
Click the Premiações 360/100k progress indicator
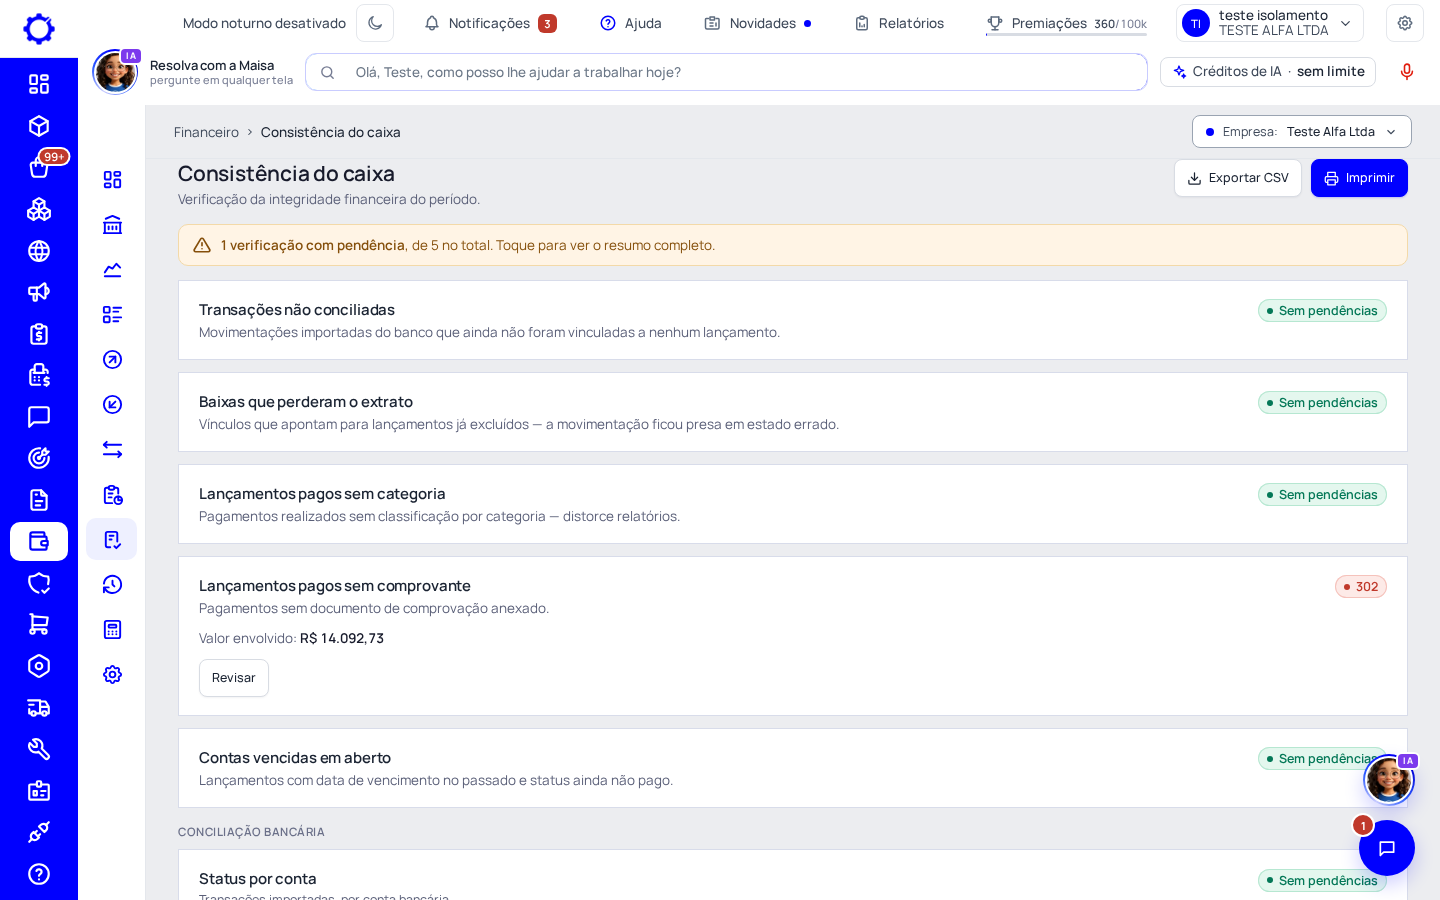(x=1066, y=23)
